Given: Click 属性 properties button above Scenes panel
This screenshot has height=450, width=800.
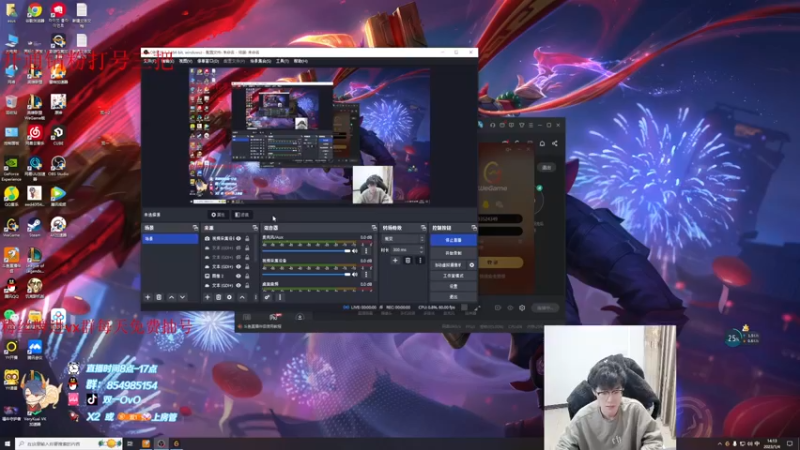Looking at the screenshot, I should (218, 215).
